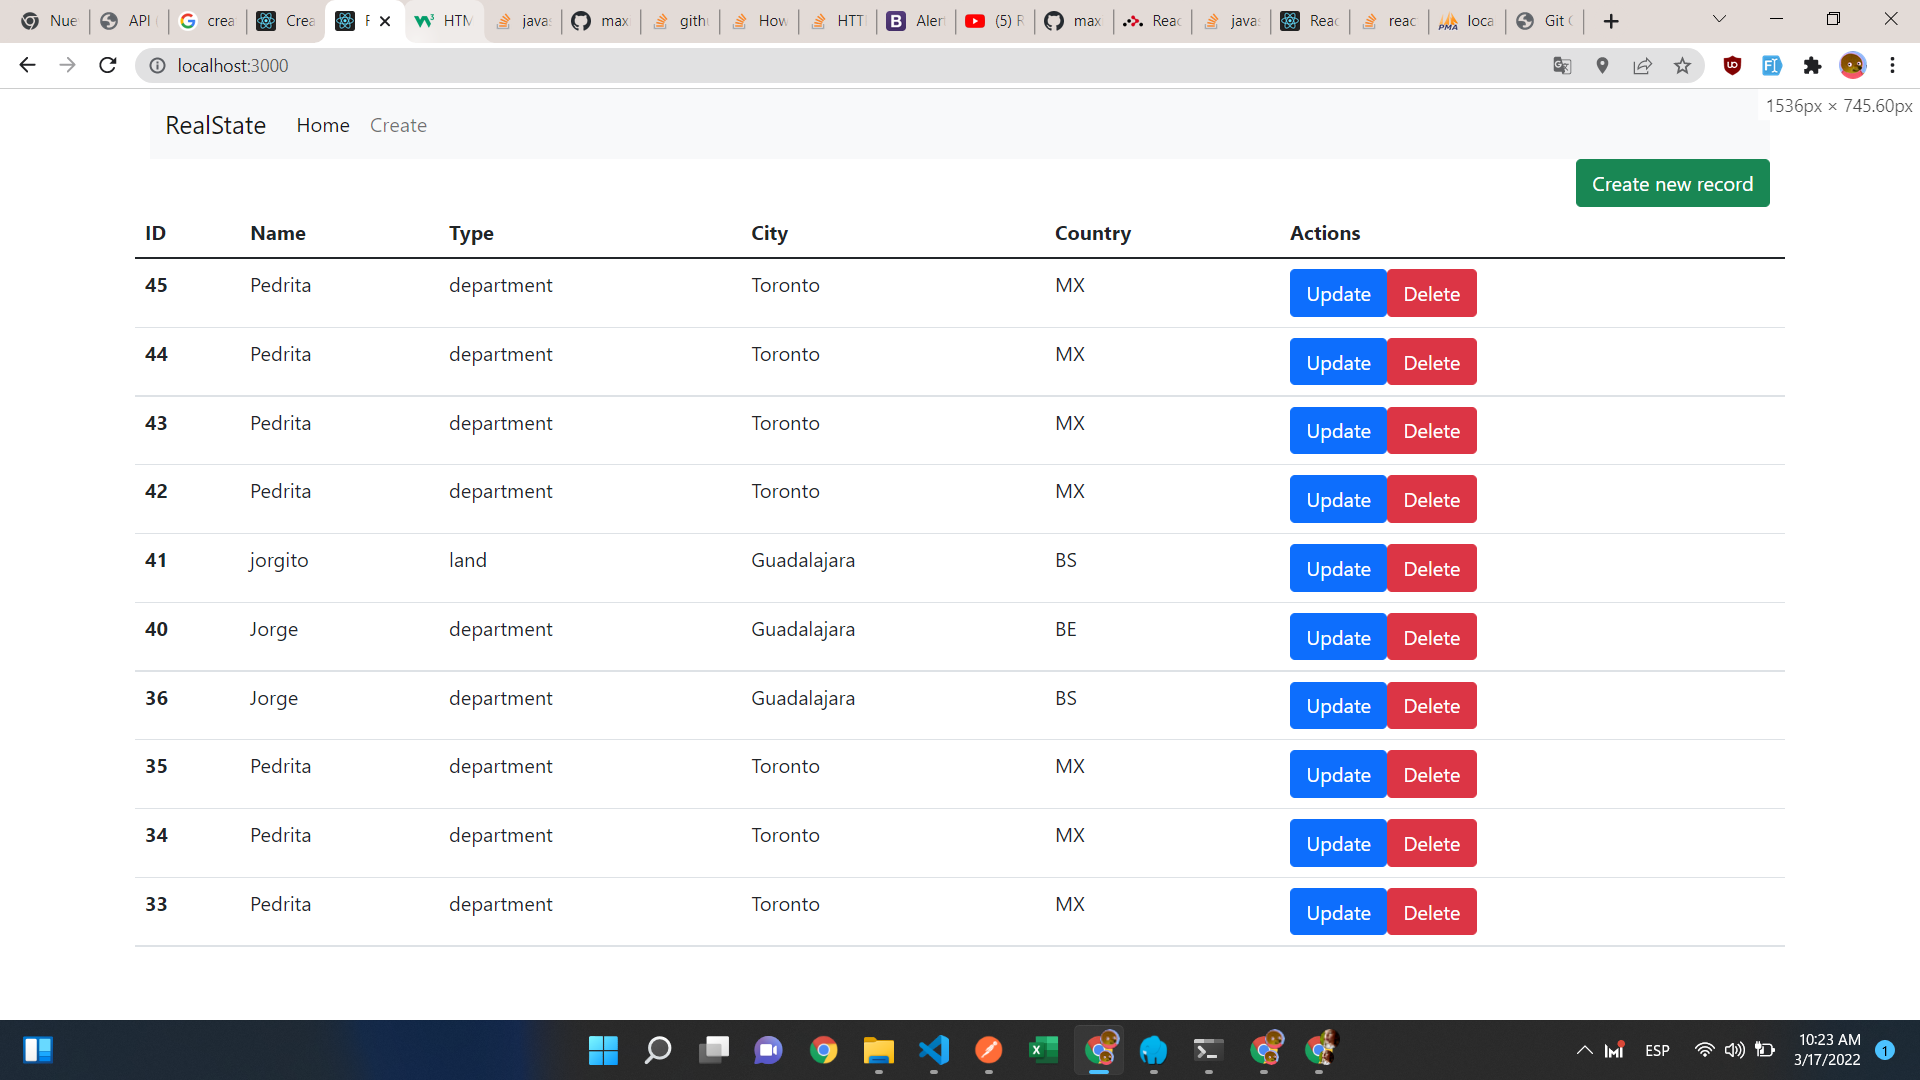This screenshot has height=1080, width=1920.
Task: Open Windows Start menu
Action: (x=603, y=1050)
